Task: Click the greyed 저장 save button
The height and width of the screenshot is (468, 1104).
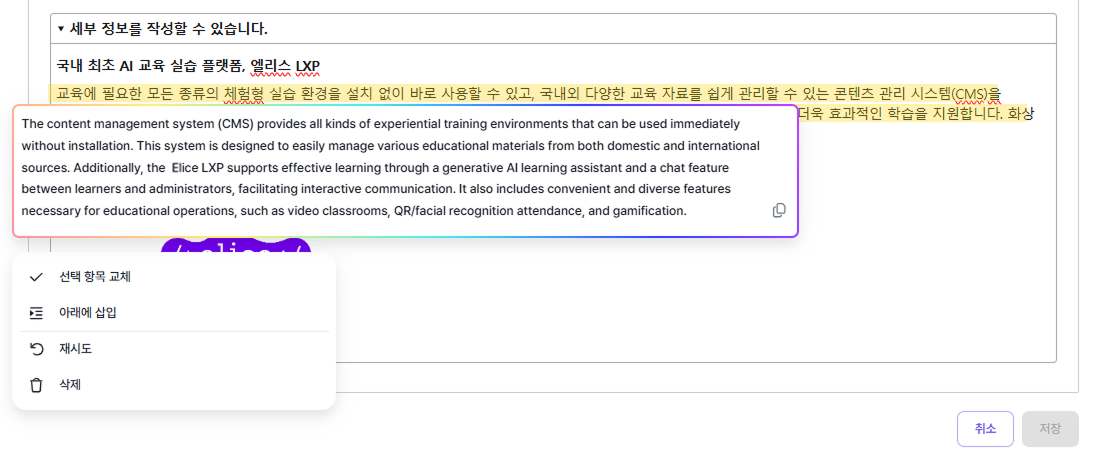Action: (1050, 429)
